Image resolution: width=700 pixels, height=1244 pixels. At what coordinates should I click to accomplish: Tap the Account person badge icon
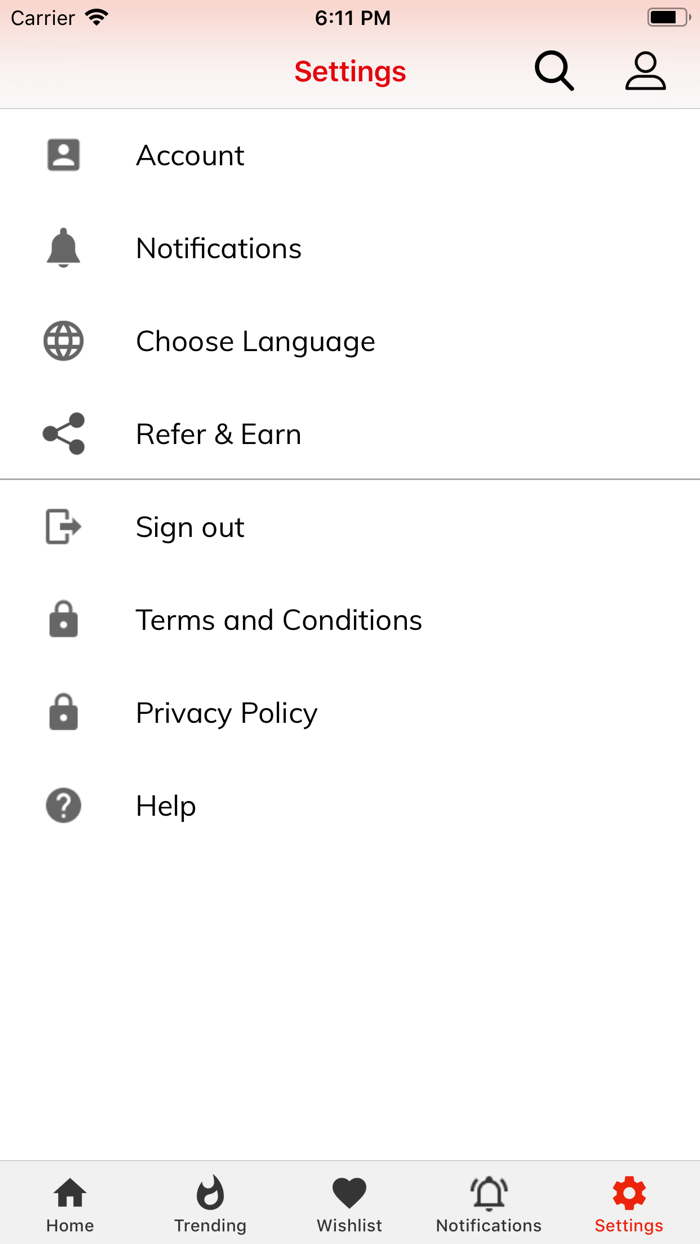63,155
